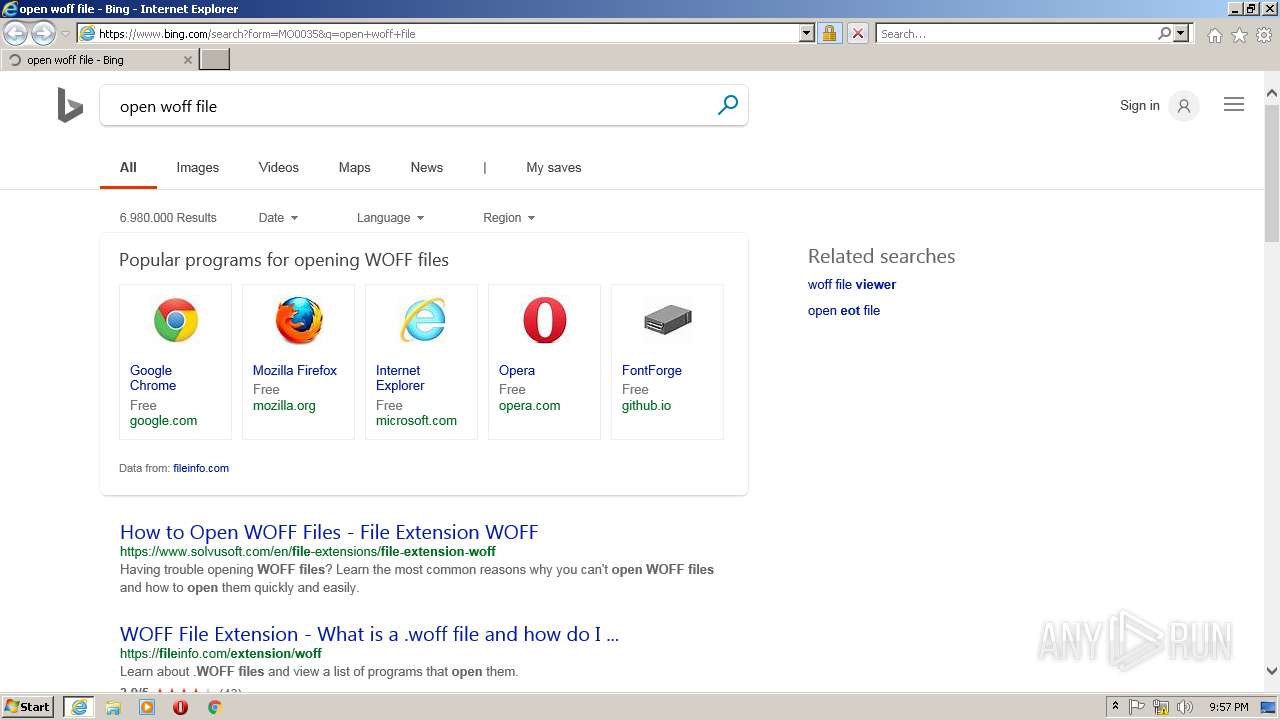Switch to the Maps tab

tap(354, 168)
